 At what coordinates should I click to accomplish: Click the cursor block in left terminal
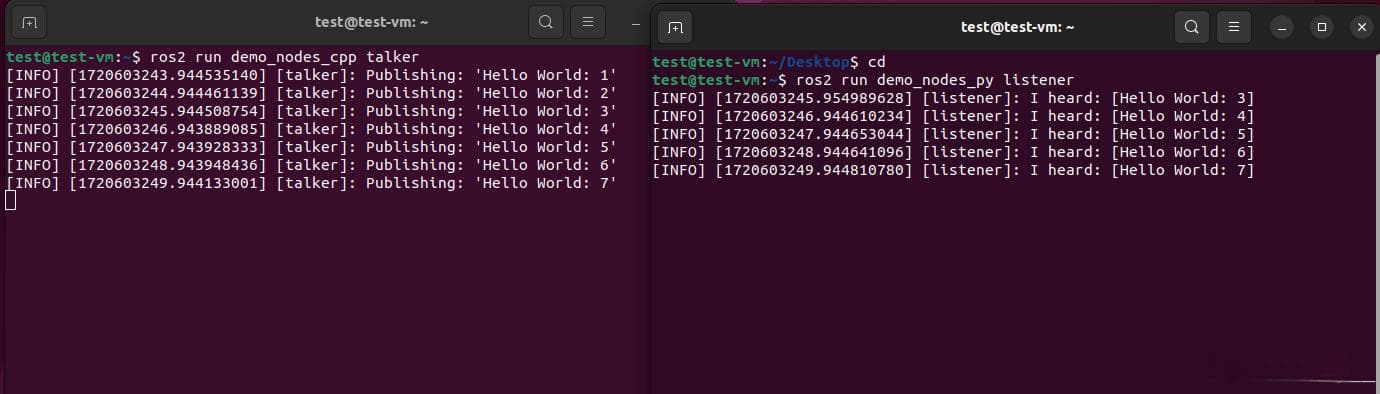click(x=11, y=201)
